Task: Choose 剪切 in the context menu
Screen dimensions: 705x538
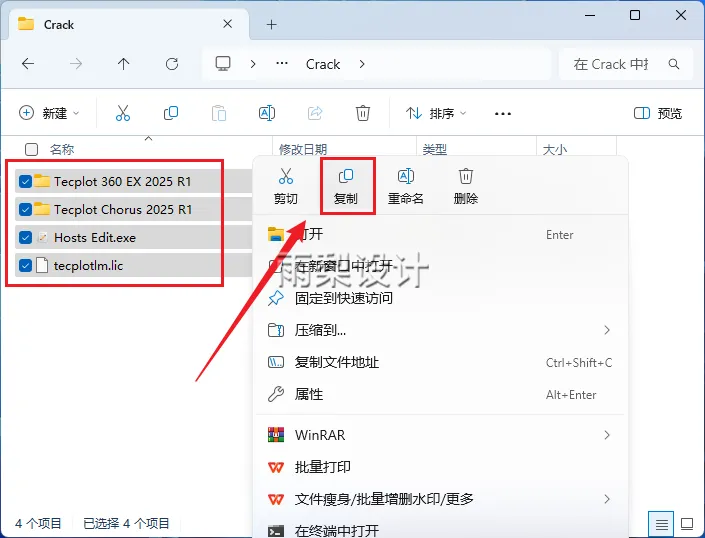Action: tap(286, 186)
